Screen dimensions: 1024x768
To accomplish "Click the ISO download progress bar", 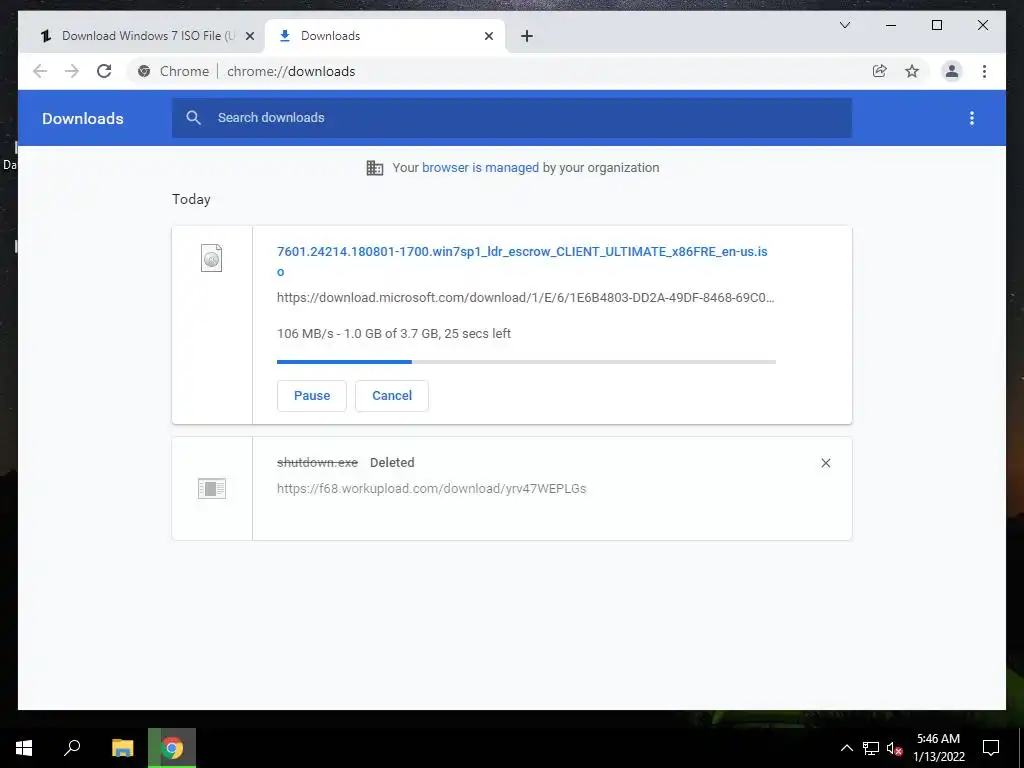I will pyautogui.click(x=526, y=362).
